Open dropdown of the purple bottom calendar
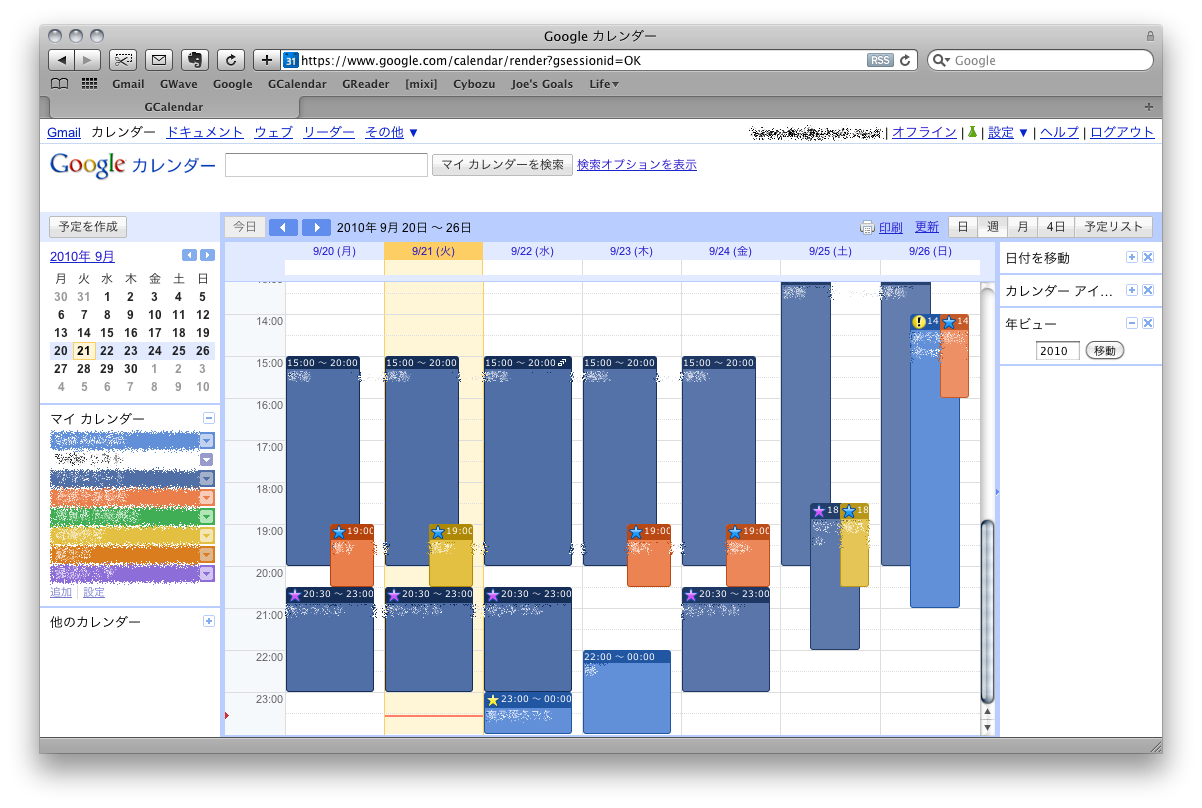The image size is (1202, 808). pos(207,573)
